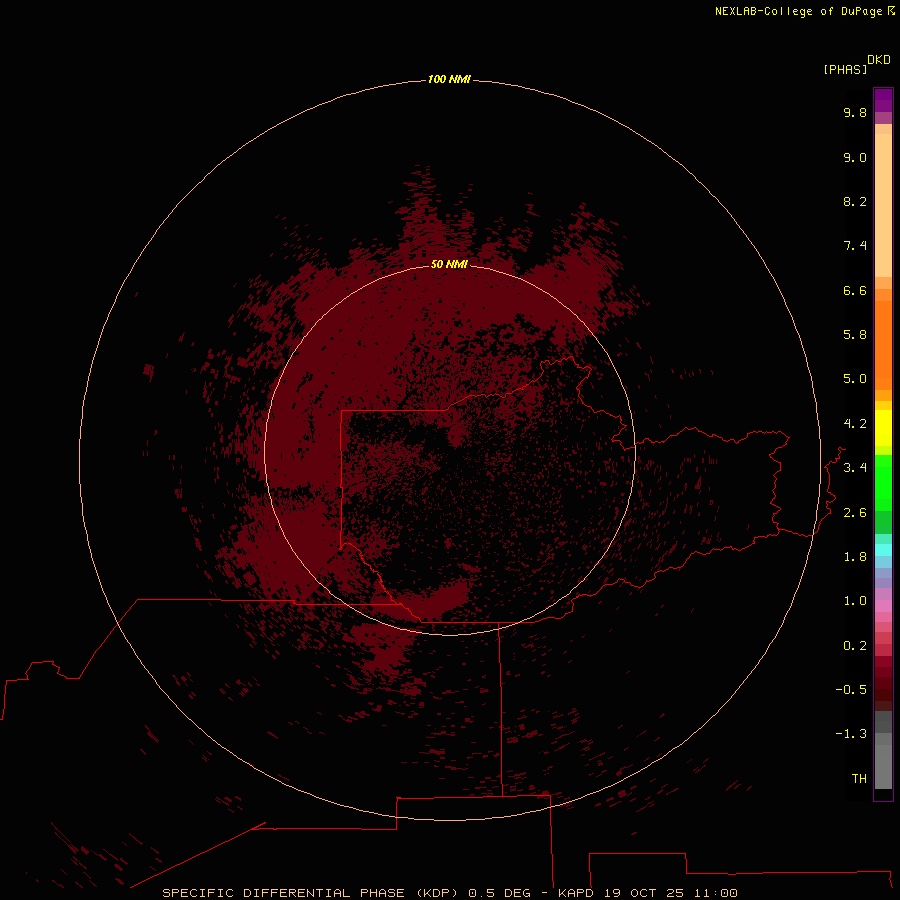
Task: Click the bright green segment of the color bar
Action: 883,482
